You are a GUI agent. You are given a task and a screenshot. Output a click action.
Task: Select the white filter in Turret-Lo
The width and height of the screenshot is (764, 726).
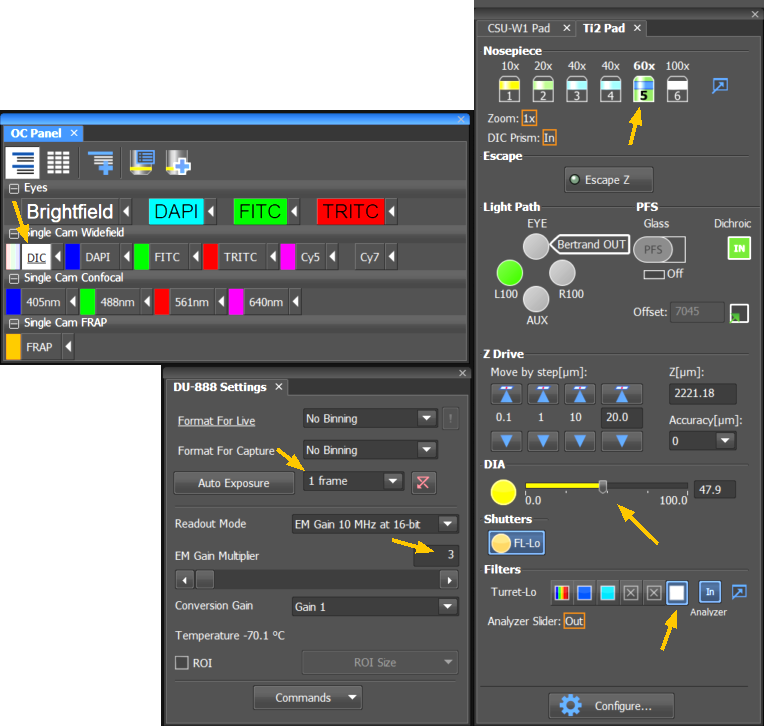click(676, 593)
